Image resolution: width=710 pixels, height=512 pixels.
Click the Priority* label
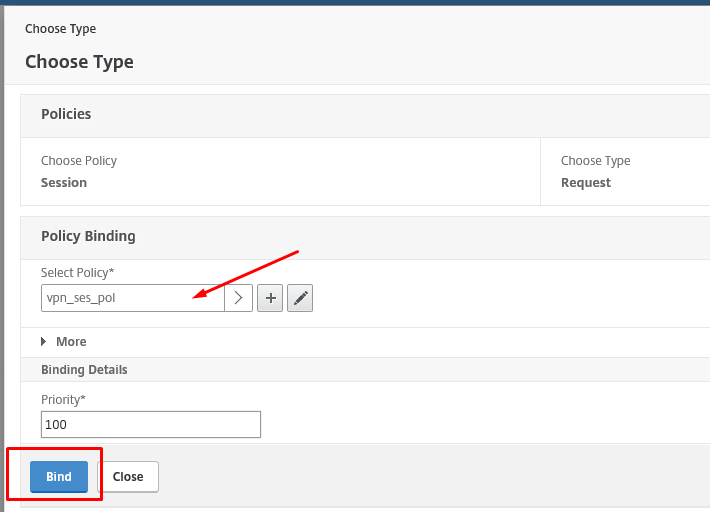pyautogui.click(x=63, y=399)
